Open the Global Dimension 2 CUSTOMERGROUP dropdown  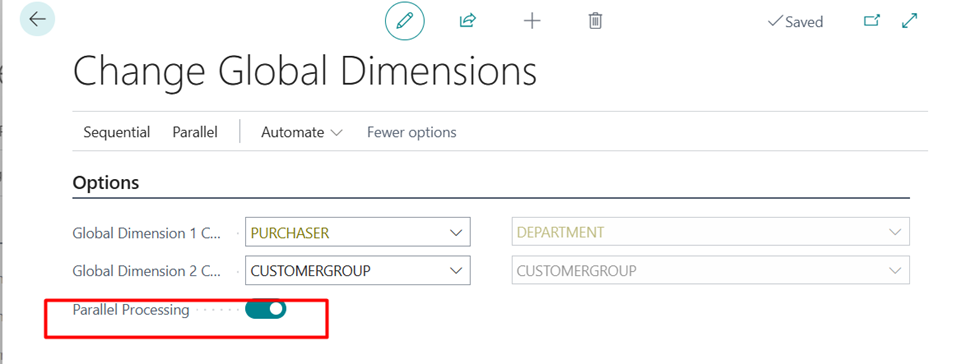pos(455,271)
